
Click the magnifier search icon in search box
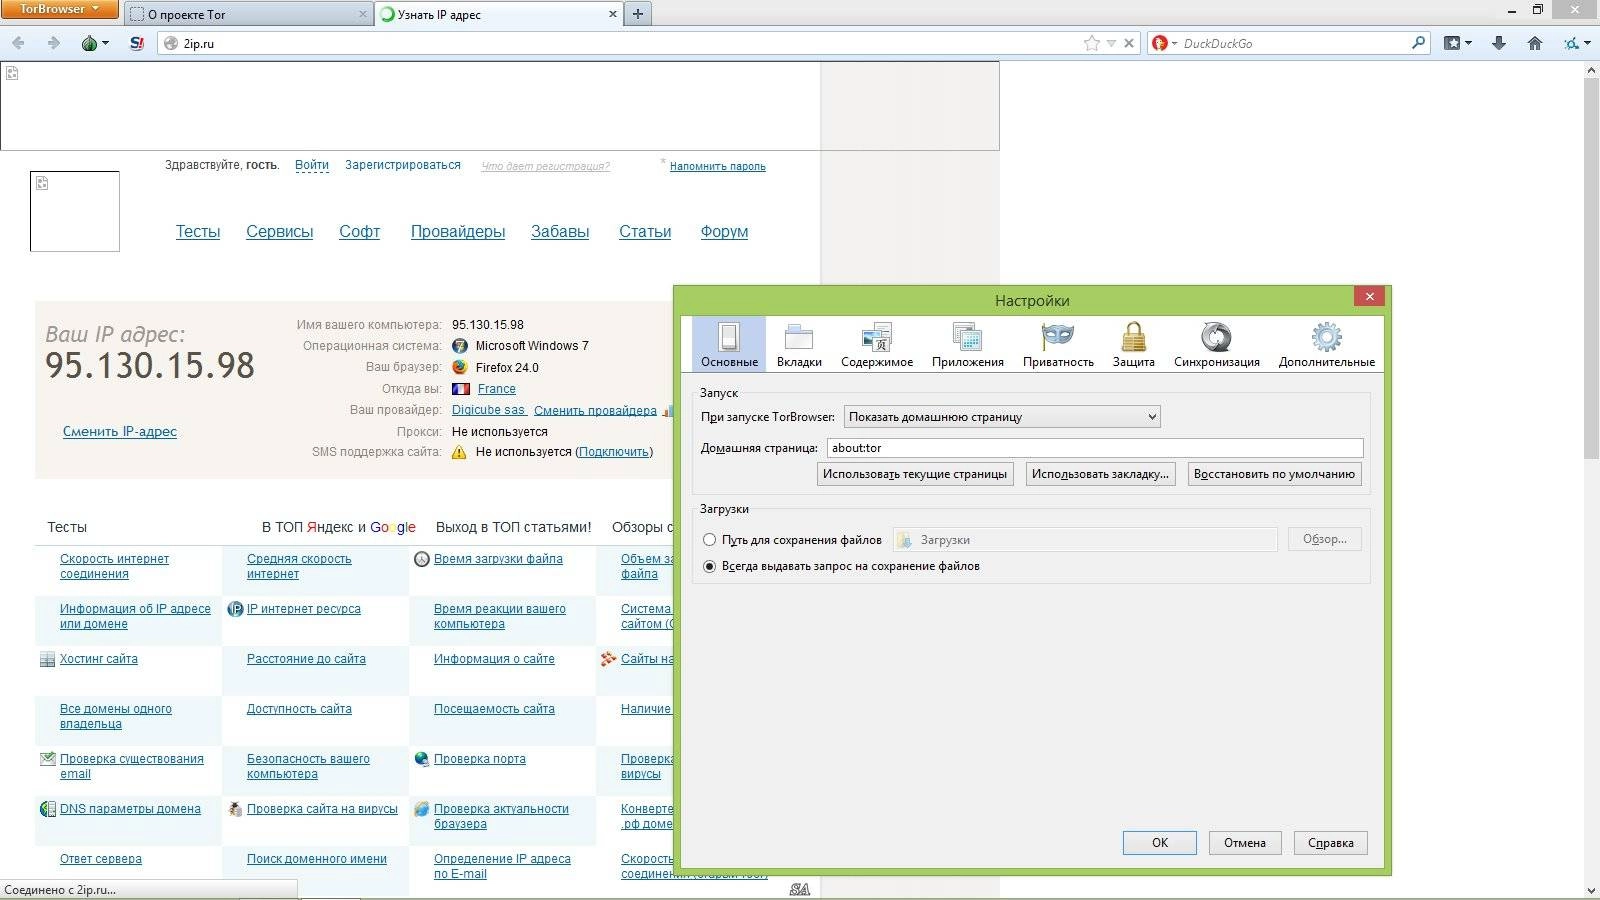(1418, 43)
